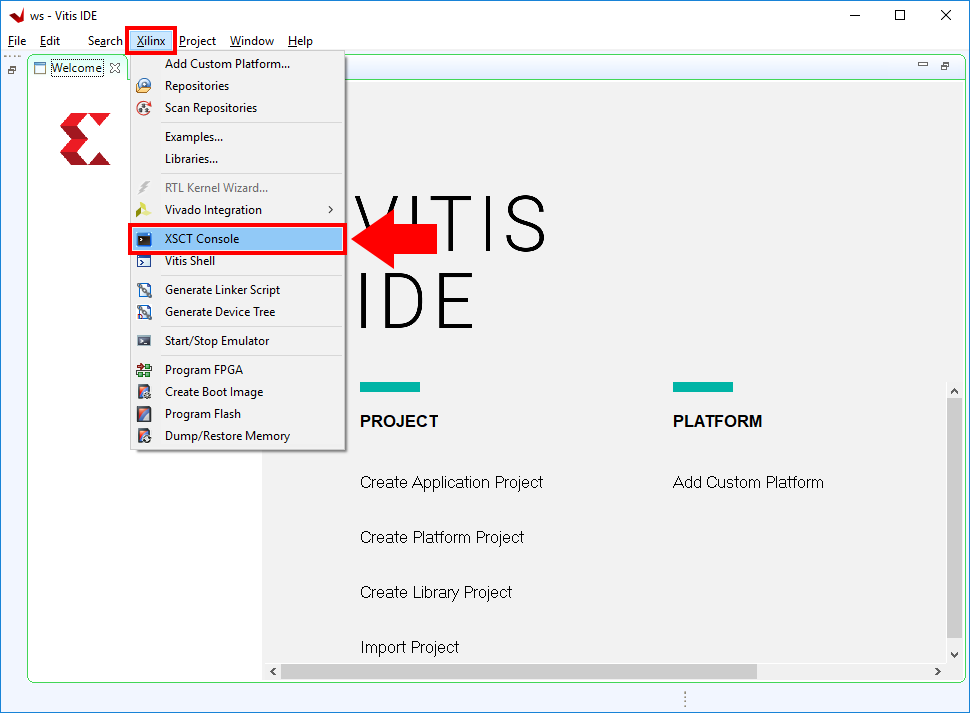Expand the Vivado Integration submenu arrow
The height and width of the screenshot is (713, 970).
[x=331, y=210]
